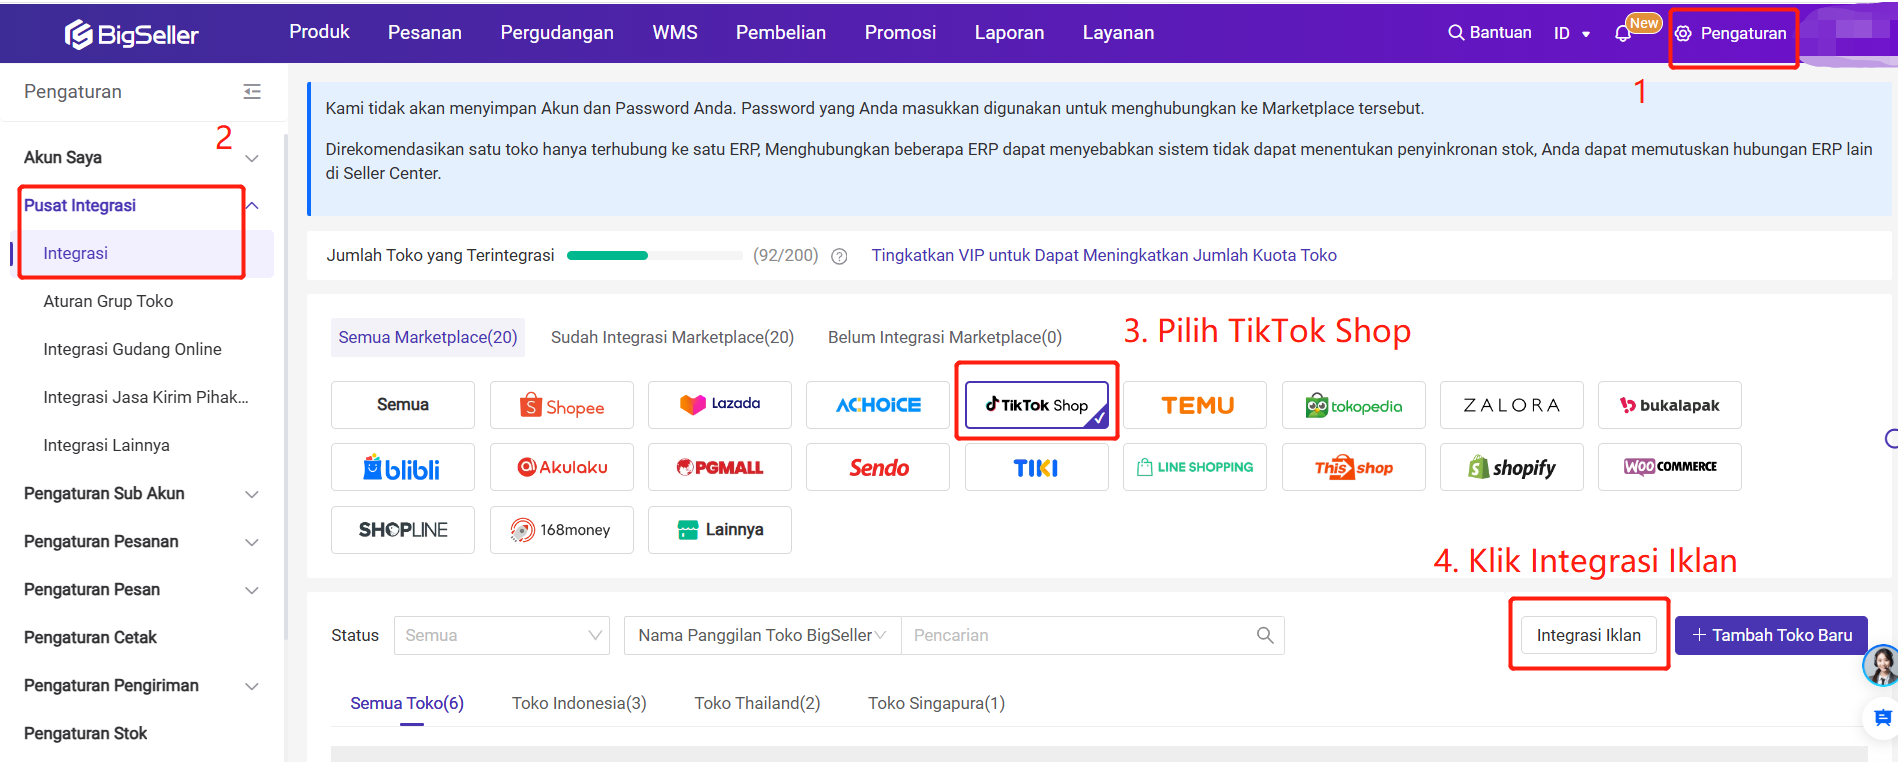The image size is (1898, 762).
Task: Click the integrated store quota progress bar
Action: tap(655, 256)
